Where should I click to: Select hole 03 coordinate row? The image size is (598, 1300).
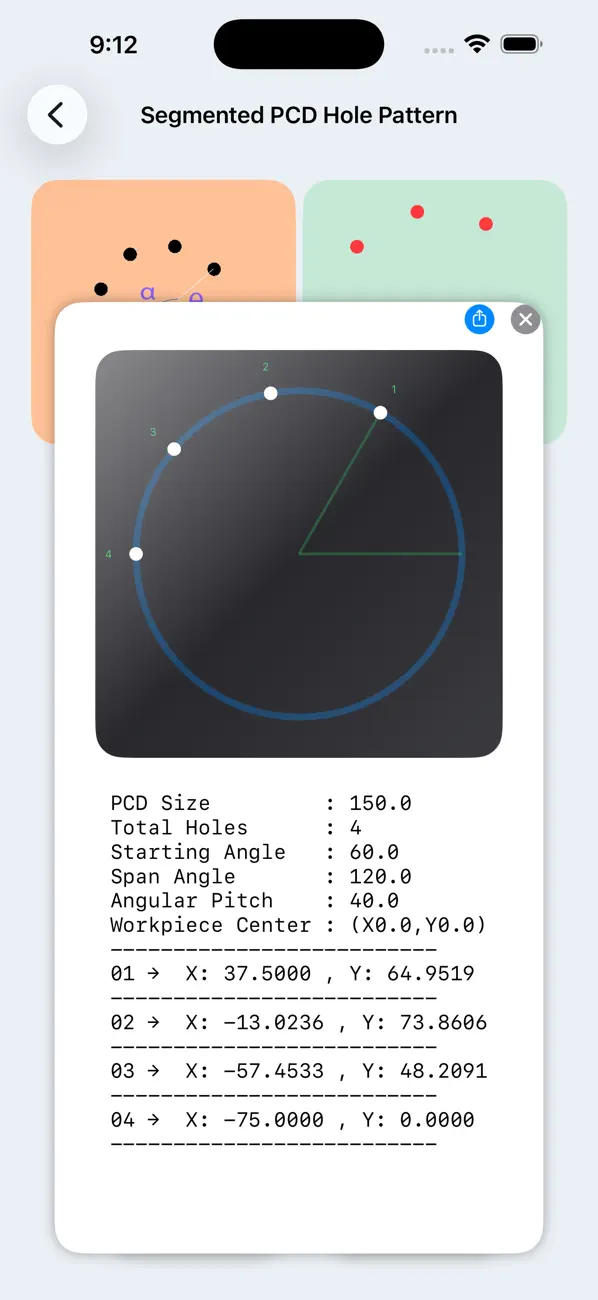click(x=298, y=1071)
